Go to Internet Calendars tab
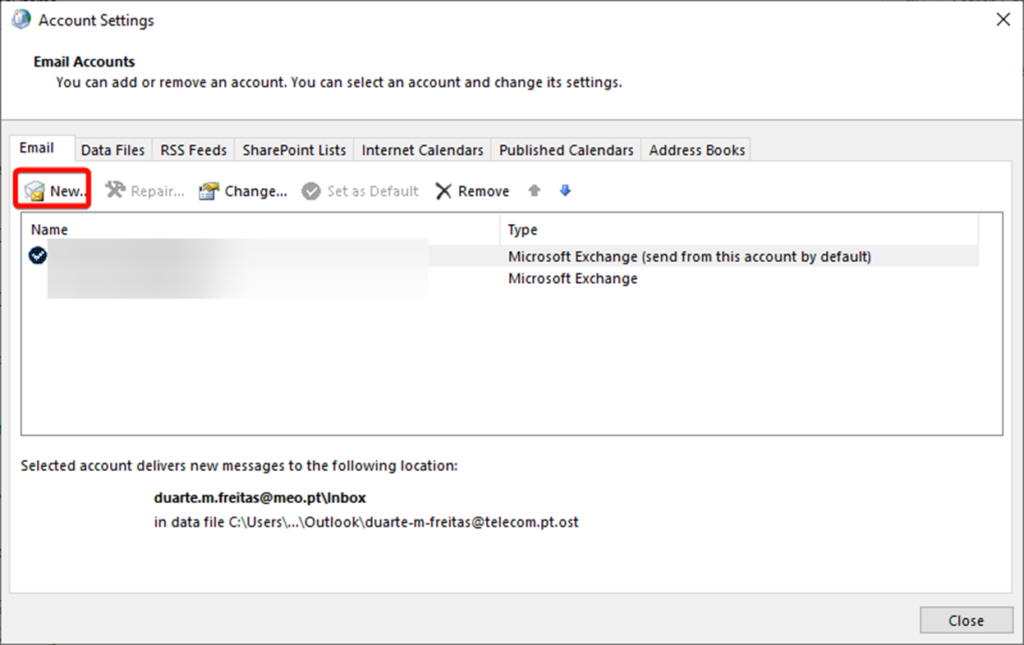1024x645 pixels. [422, 150]
